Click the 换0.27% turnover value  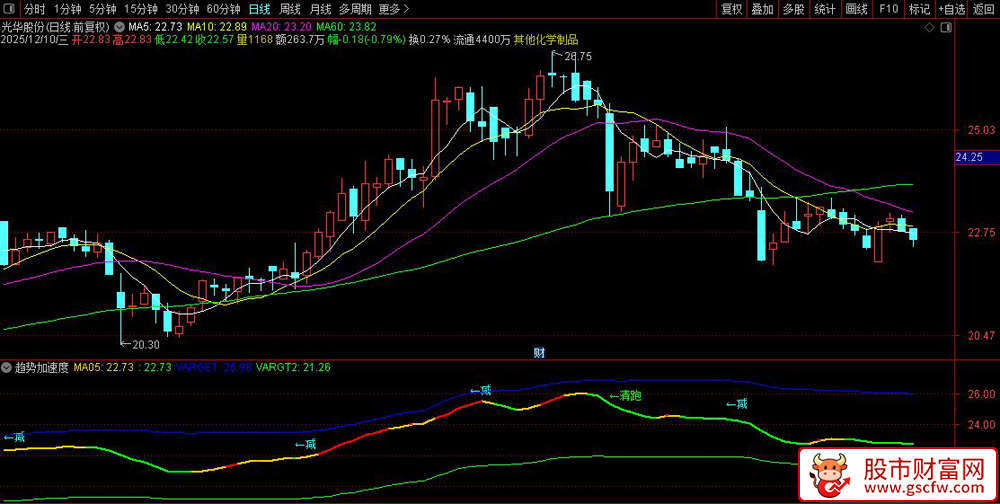(x=430, y=40)
